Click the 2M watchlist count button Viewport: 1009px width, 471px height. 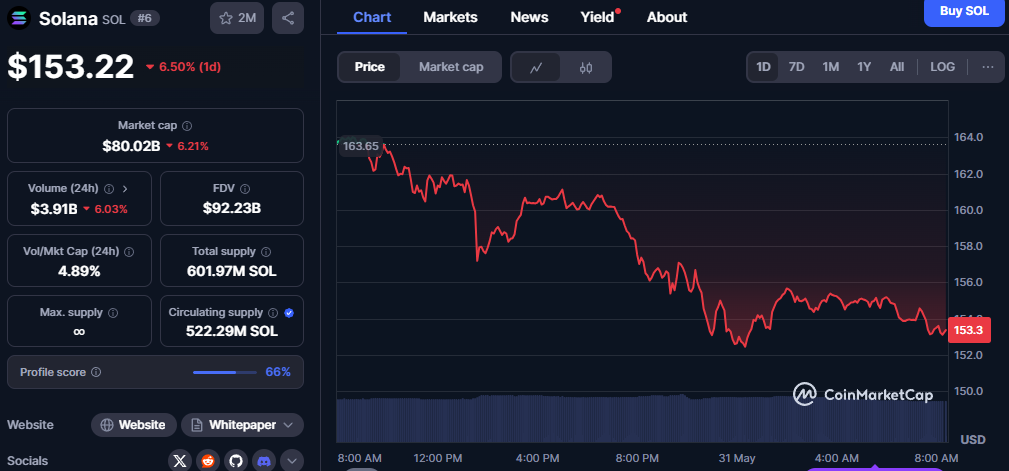coord(237,18)
